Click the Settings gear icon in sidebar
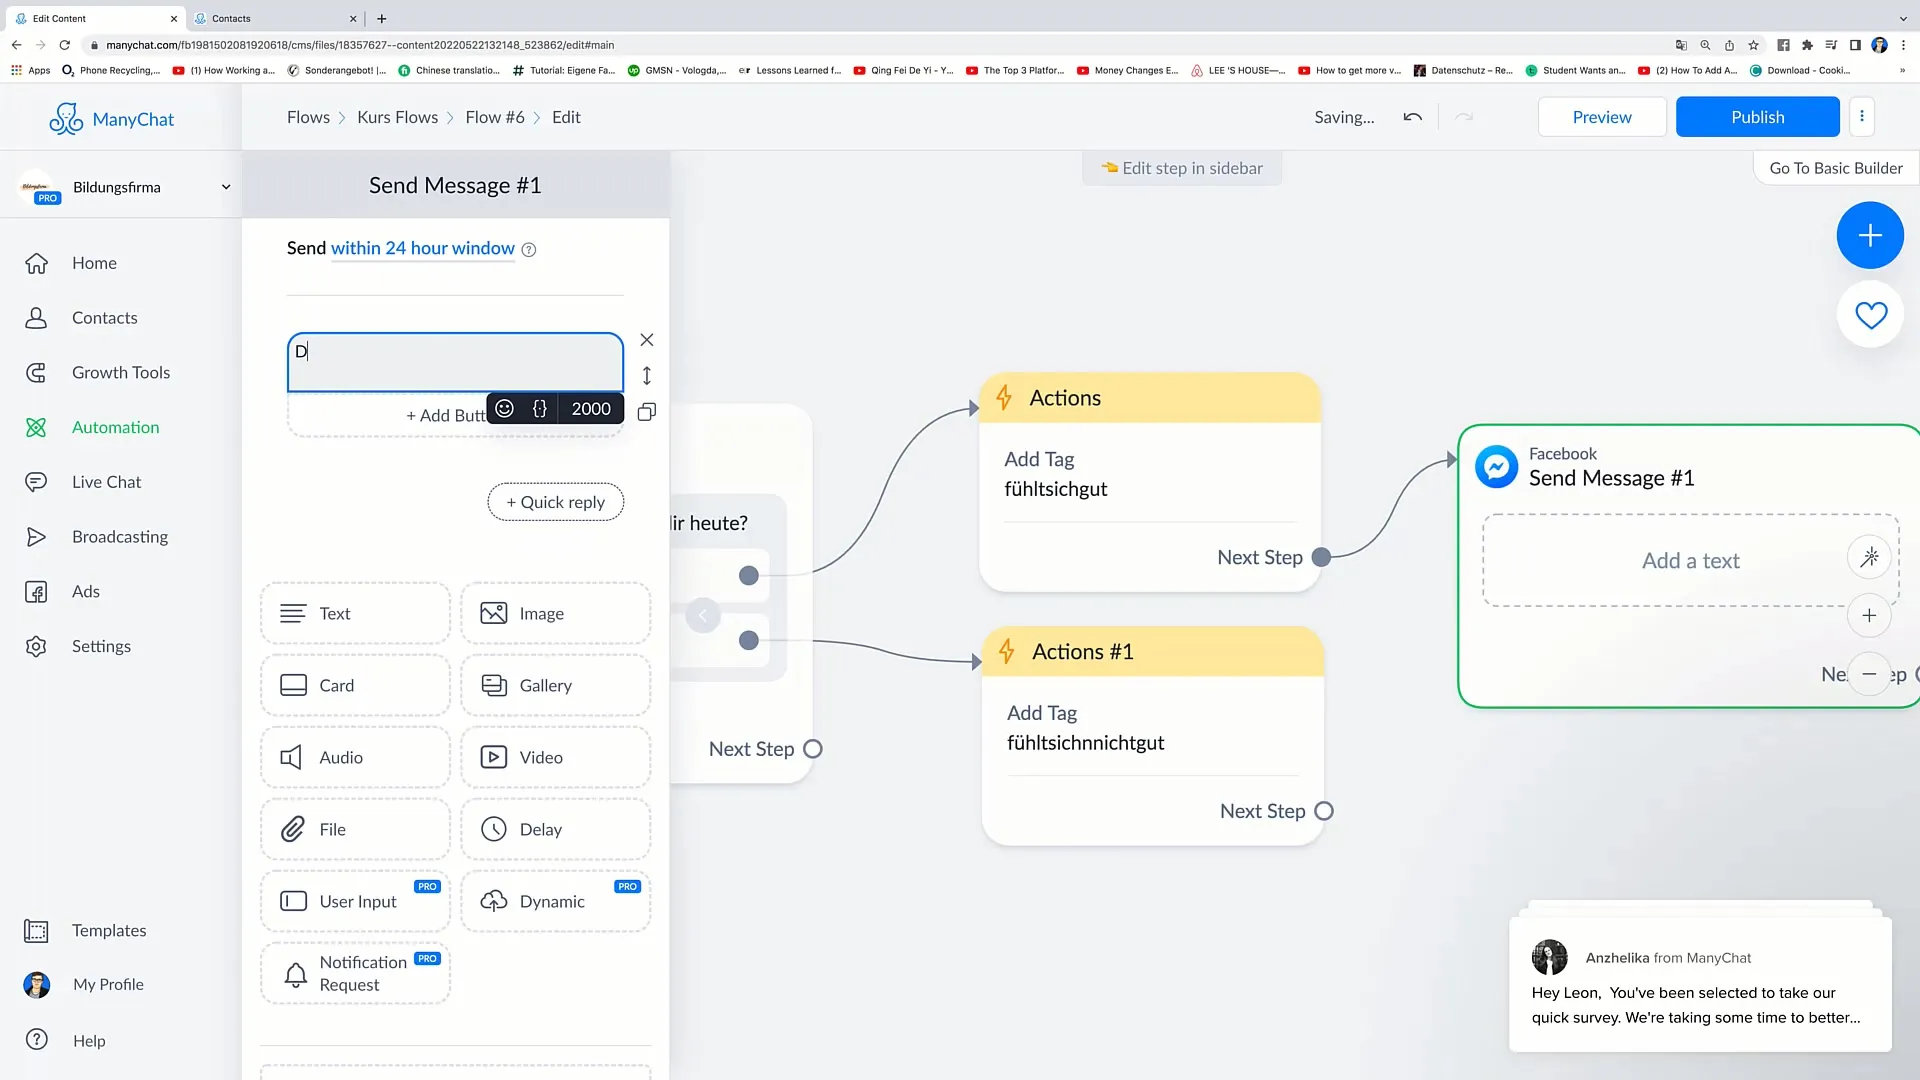 coord(36,647)
